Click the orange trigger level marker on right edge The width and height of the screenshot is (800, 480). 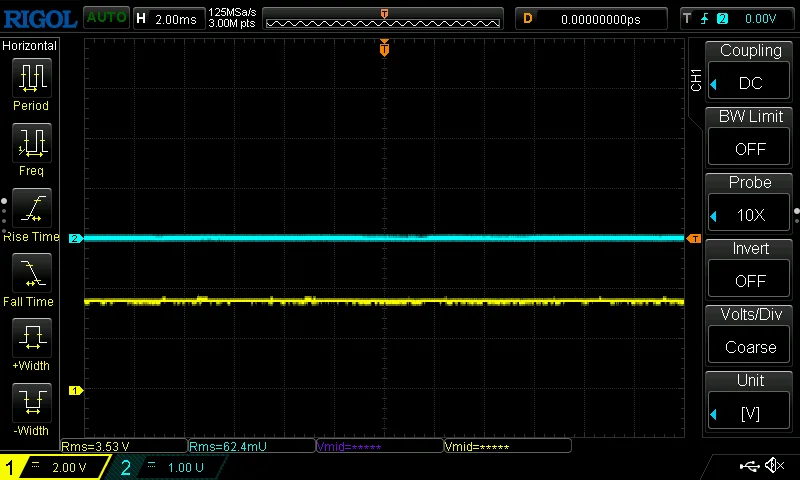pyautogui.click(x=694, y=239)
